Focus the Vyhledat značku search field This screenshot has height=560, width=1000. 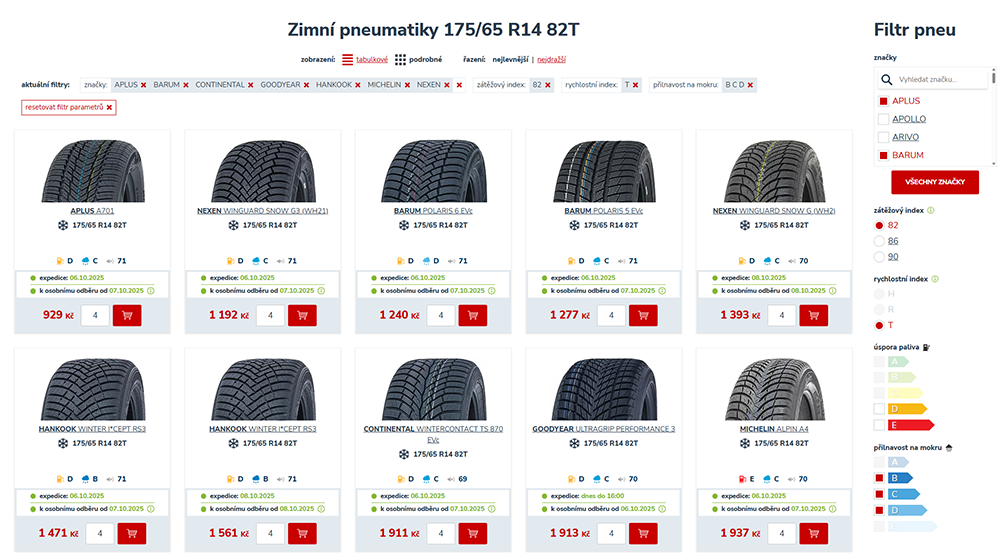(x=940, y=79)
